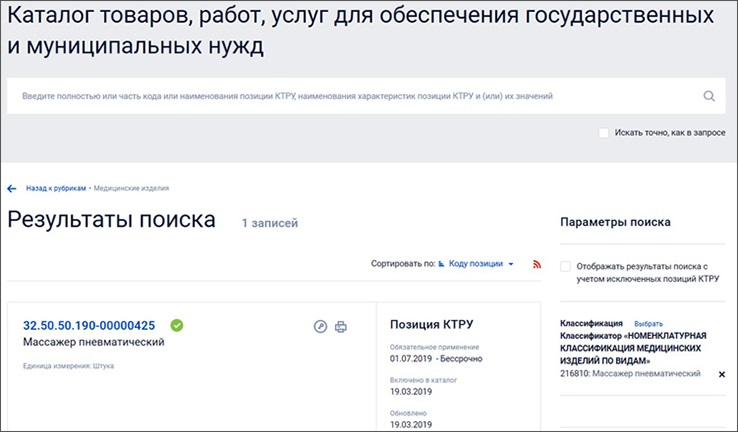Click the sort order icon before 'Коду позиции'
This screenshot has width=738, height=432.
tap(442, 264)
